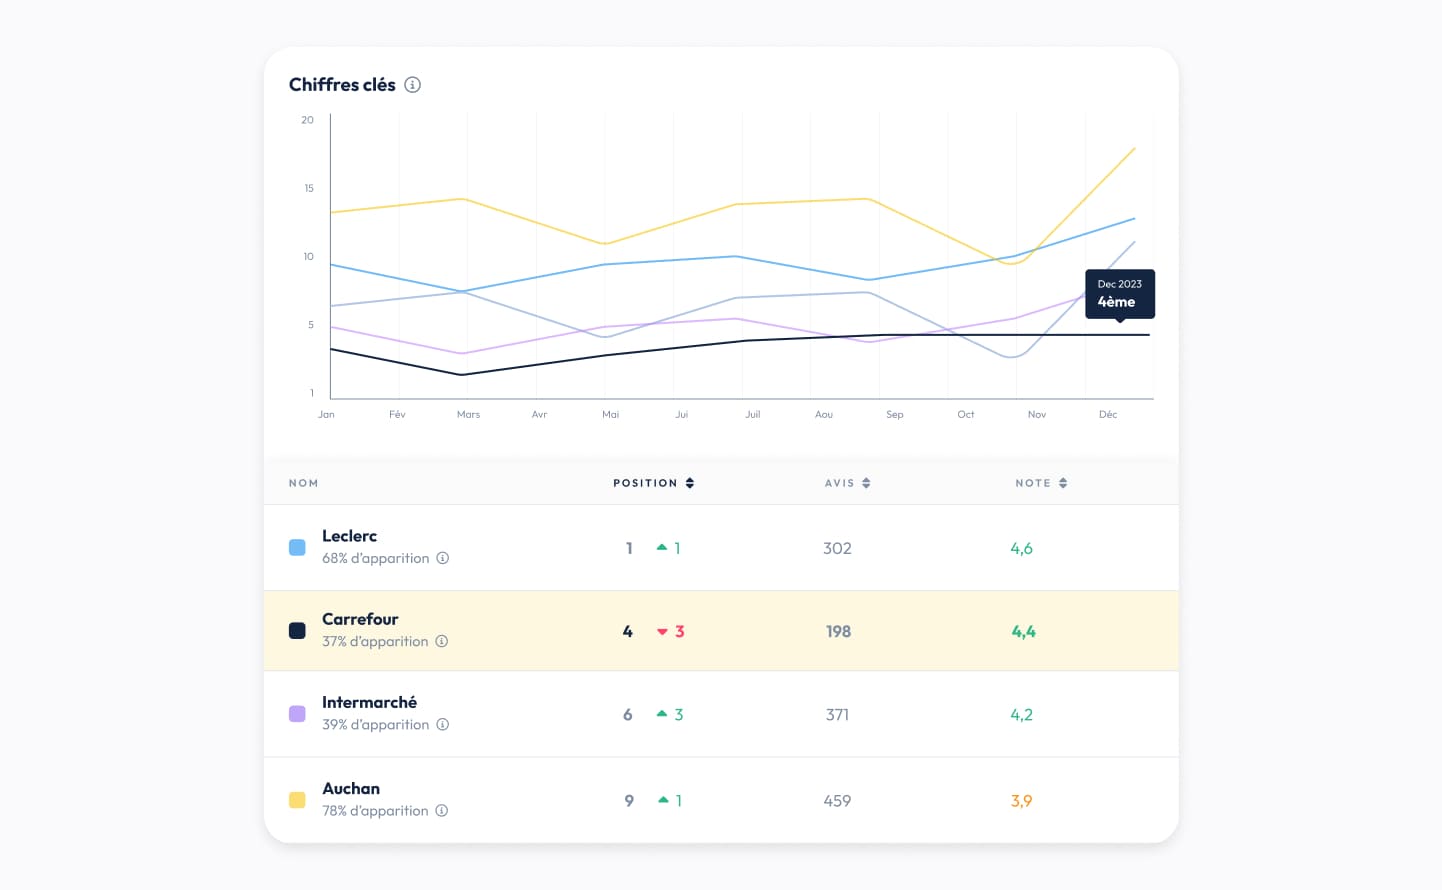Click Carrefour avis count 198
Viewport: 1442px width, 890px height.
(838, 631)
